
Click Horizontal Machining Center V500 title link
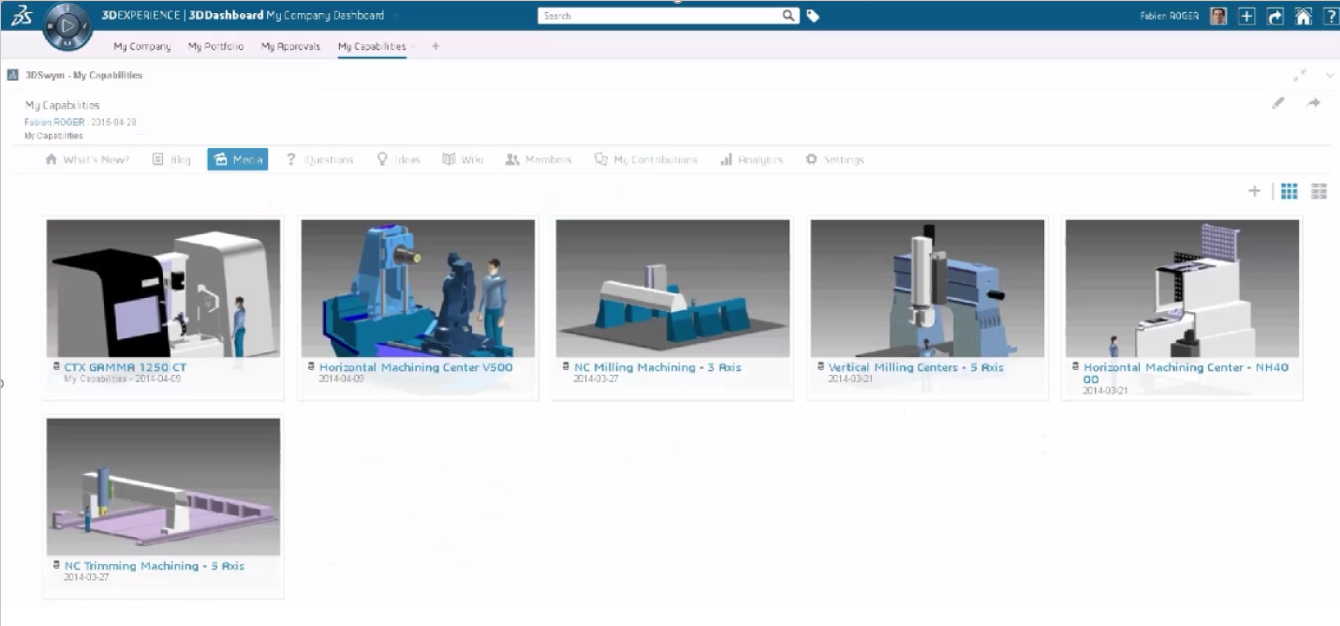(x=416, y=367)
